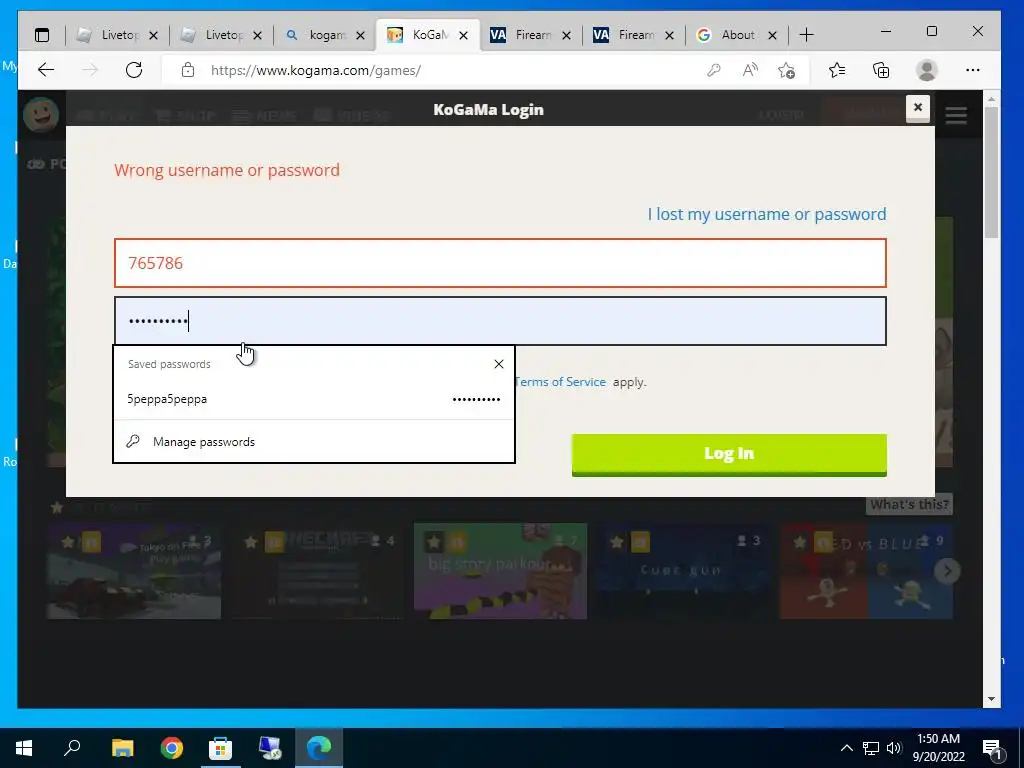Open Microsoft Edge taskbar icon
1024x768 pixels.
(319, 748)
